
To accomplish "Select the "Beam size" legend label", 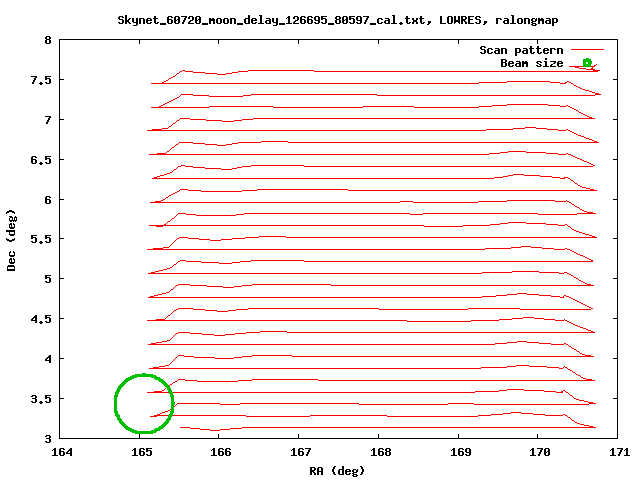I will [532, 63].
